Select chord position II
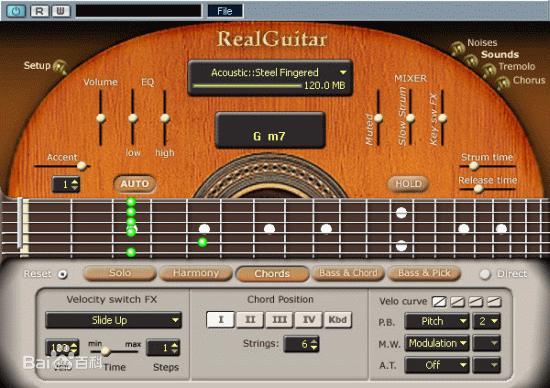The image size is (550, 388). [250, 320]
